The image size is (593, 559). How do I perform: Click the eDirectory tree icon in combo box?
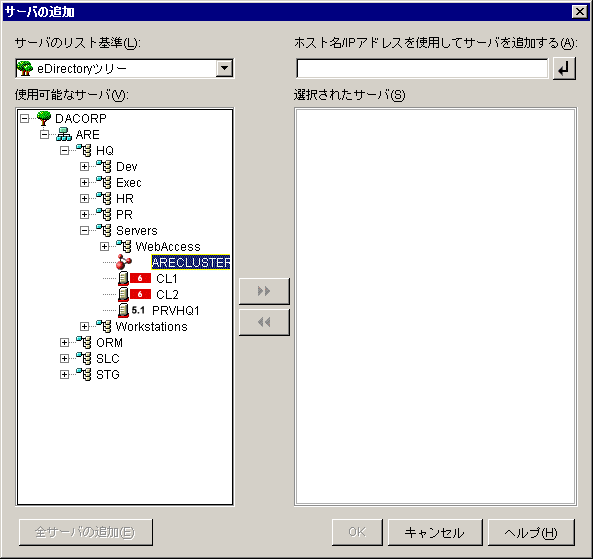(25, 68)
